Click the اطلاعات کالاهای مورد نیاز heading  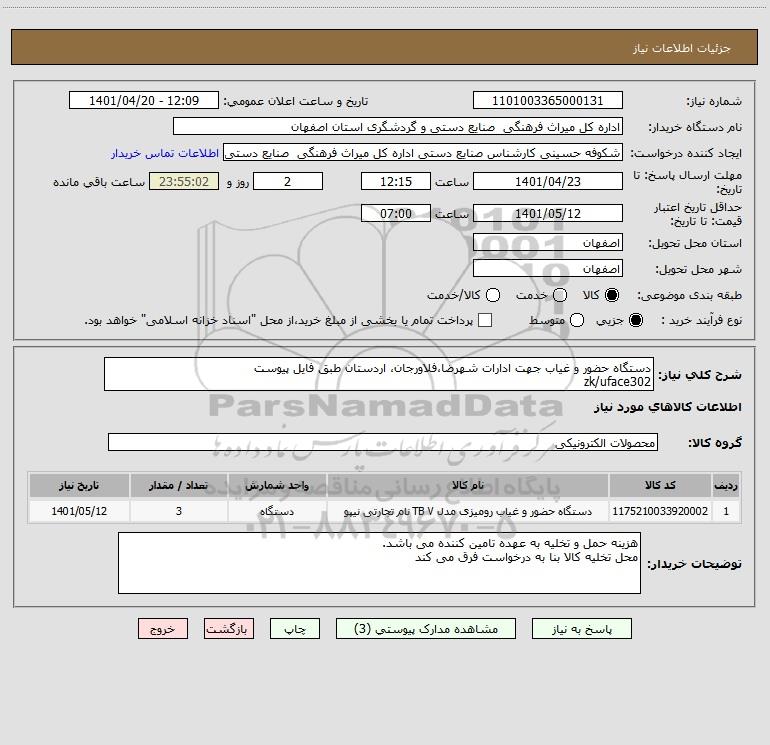click(667, 407)
